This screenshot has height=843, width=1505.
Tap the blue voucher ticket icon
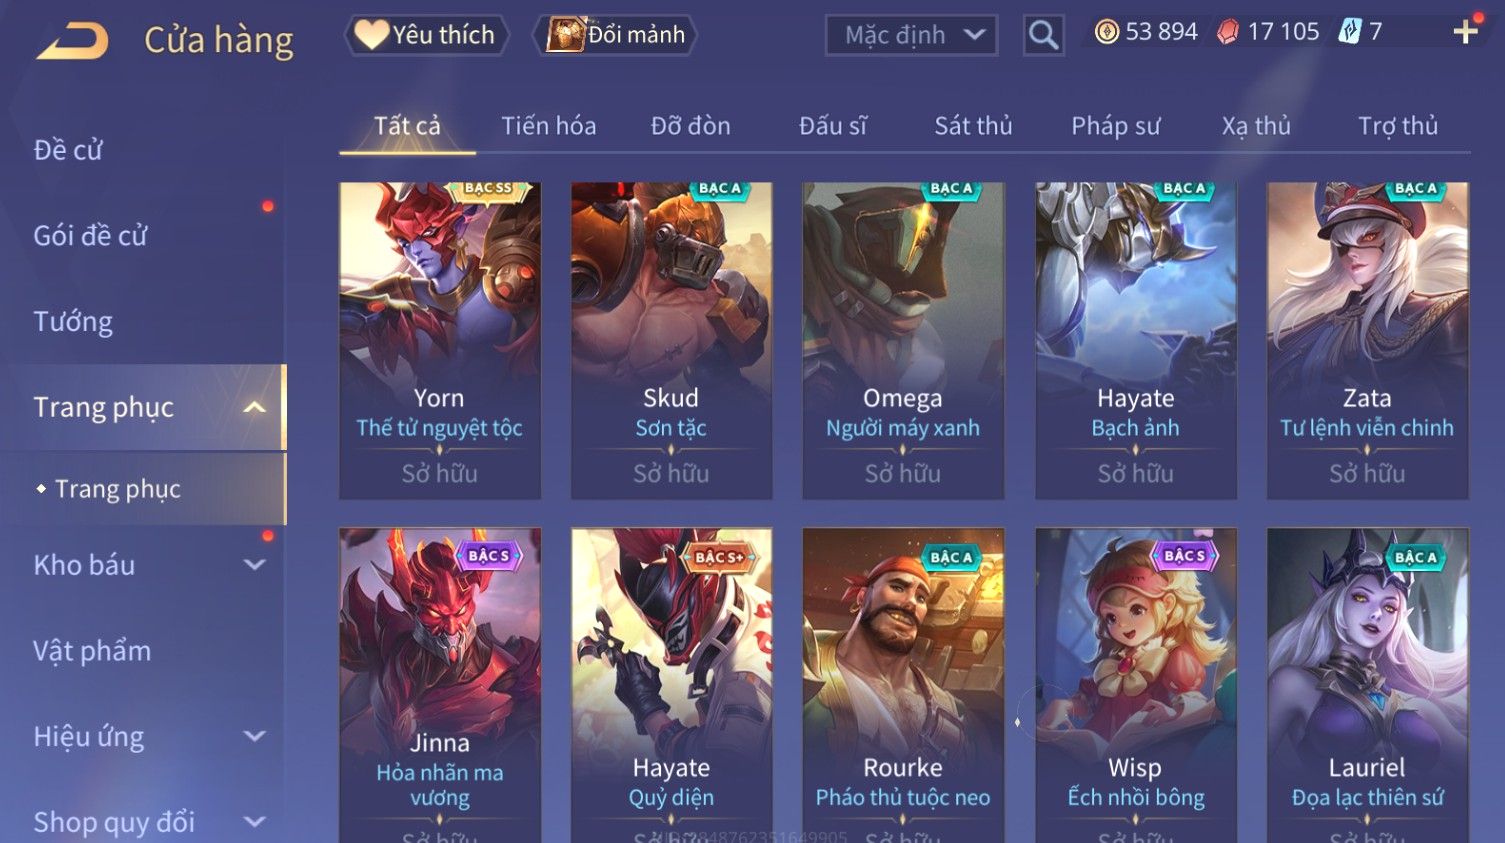pyautogui.click(x=1350, y=32)
